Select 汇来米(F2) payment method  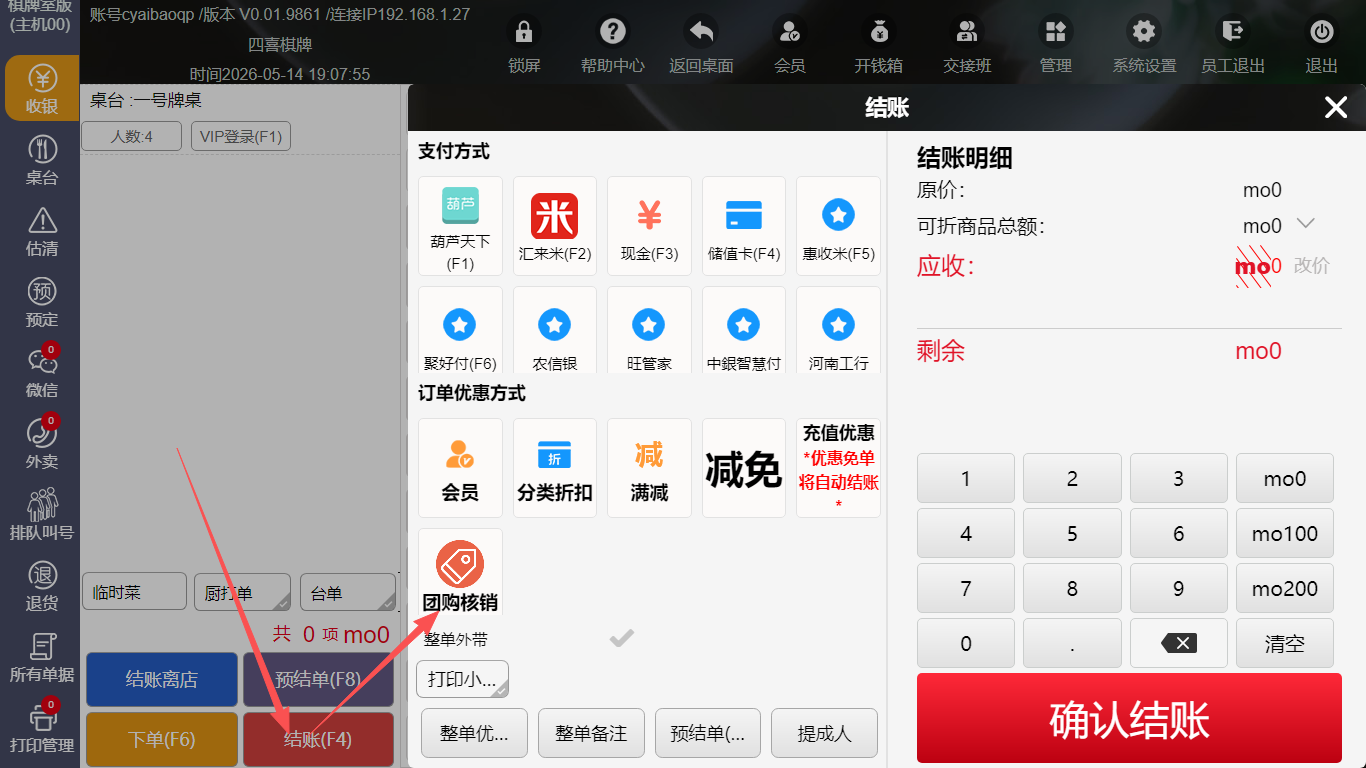point(554,226)
